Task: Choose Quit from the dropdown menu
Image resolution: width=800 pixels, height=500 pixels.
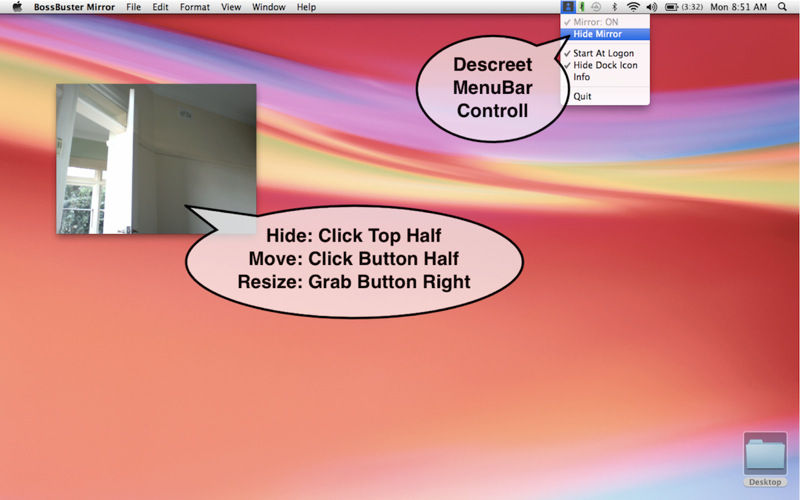Action: coord(605,96)
